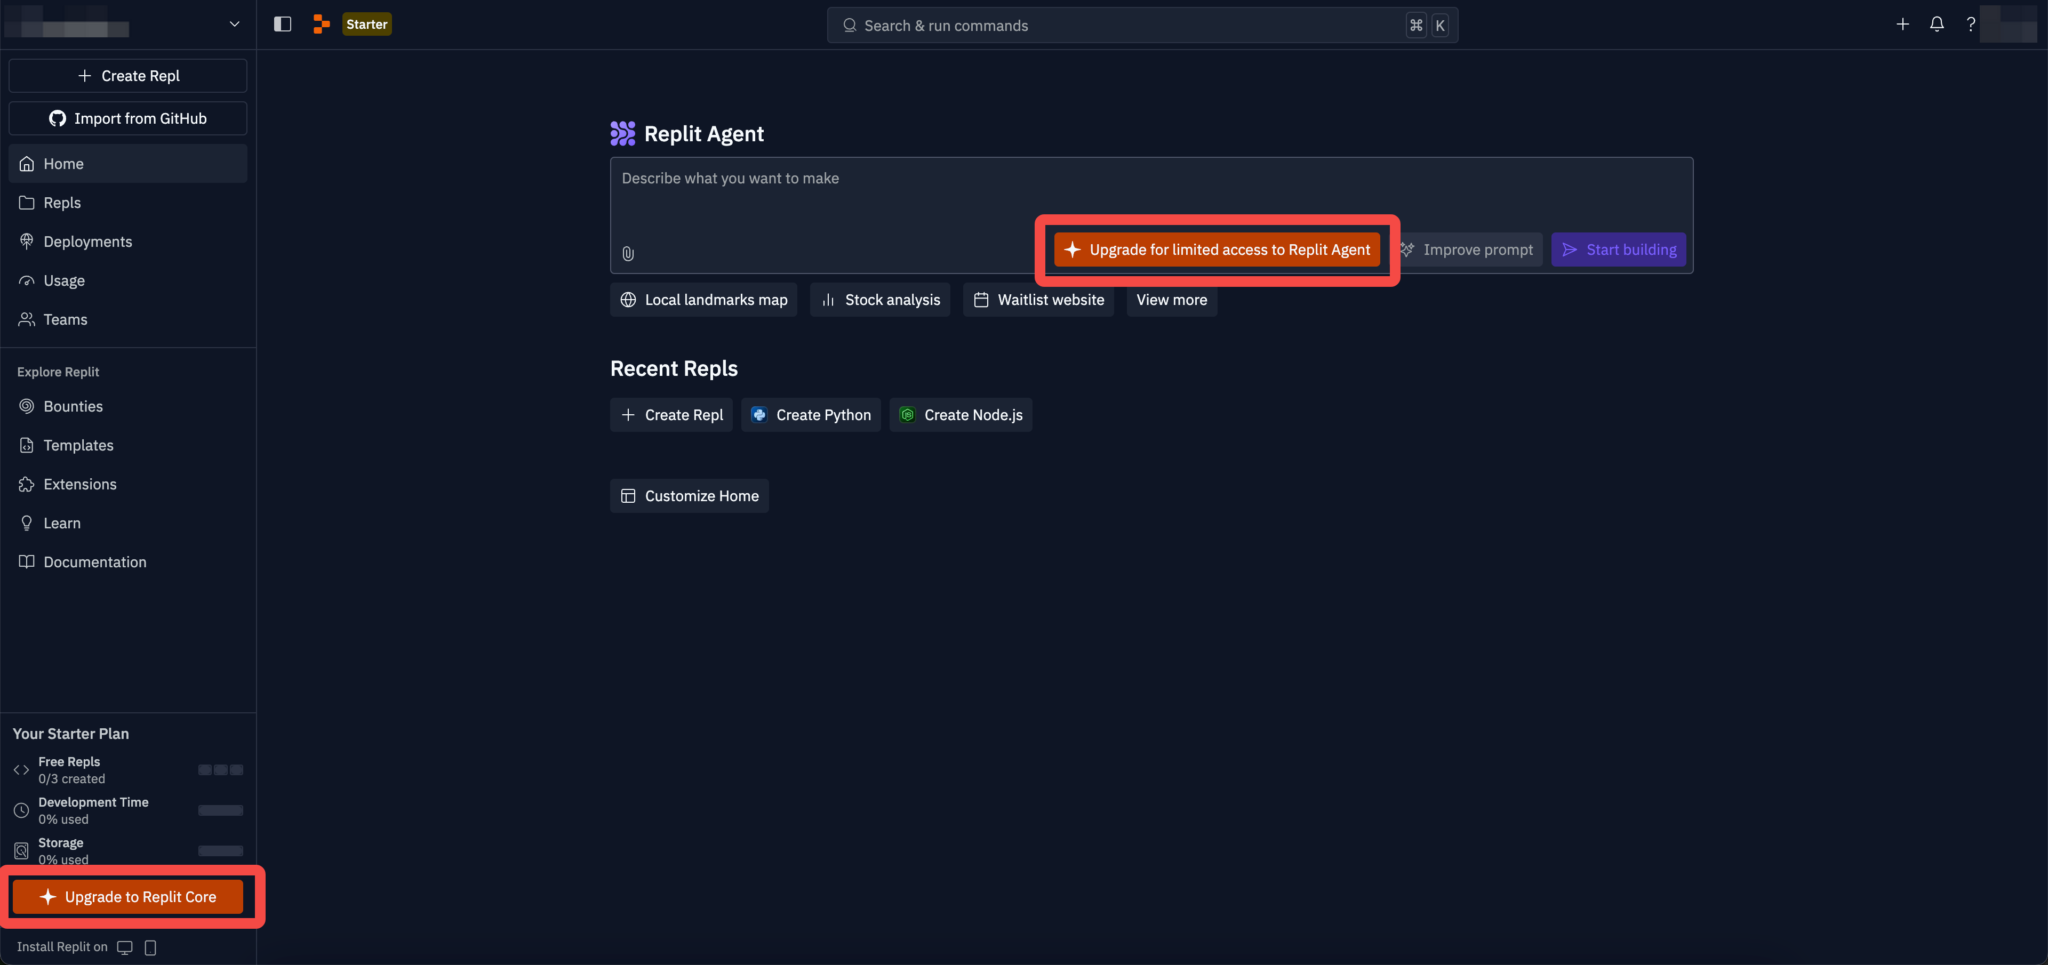Click Import from GitHub button
This screenshot has width=2048, height=965.
128,118
